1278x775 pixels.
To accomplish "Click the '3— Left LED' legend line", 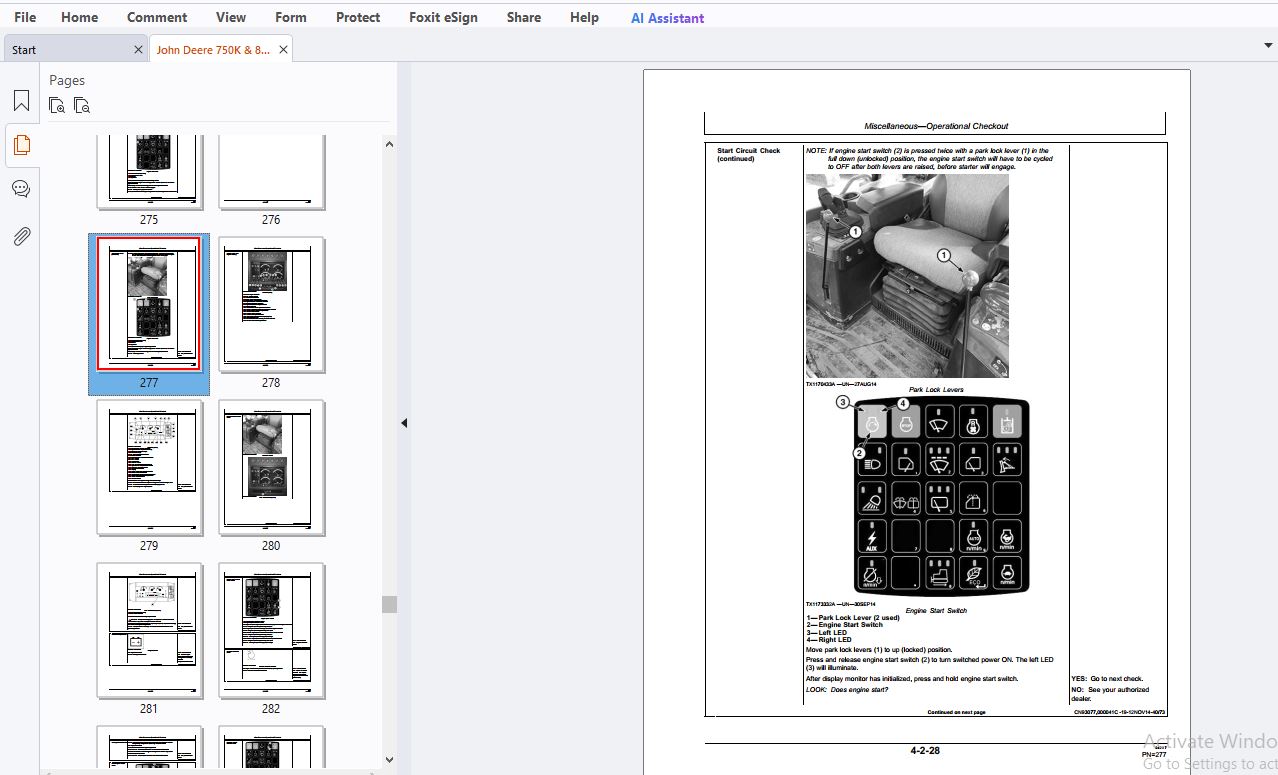I will coord(827,633).
